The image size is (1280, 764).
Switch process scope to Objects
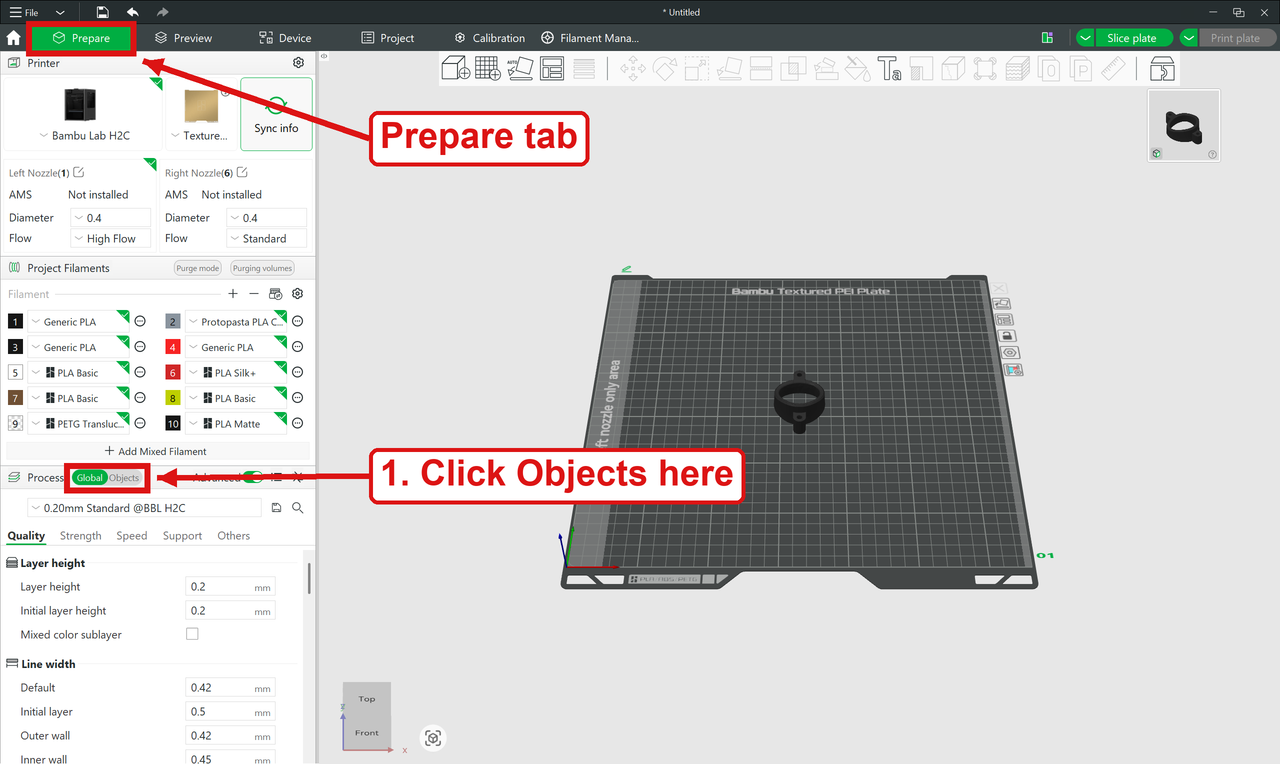pyautogui.click(x=124, y=478)
